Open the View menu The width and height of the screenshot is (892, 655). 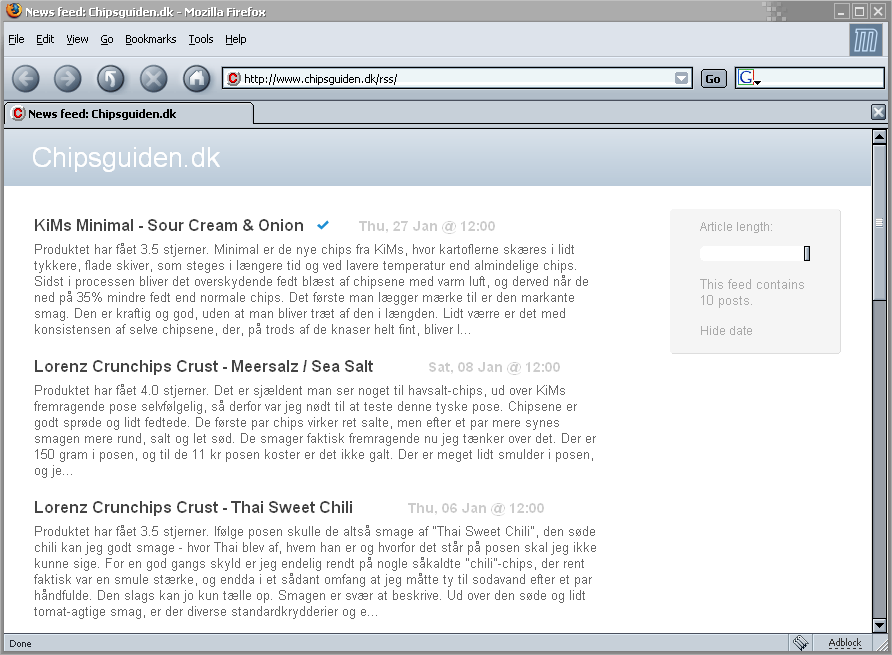pyautogui.click(x=77, y=39)
